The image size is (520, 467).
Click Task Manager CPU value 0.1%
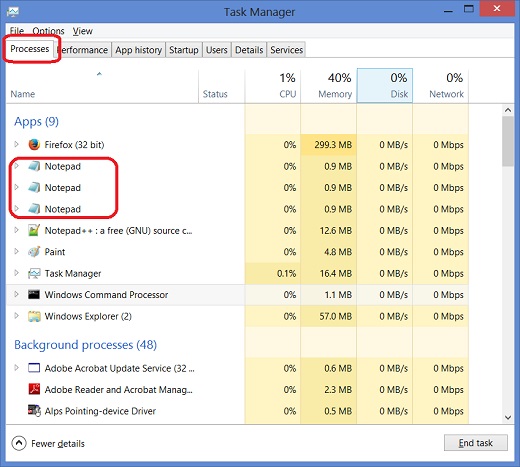[286, 273]
